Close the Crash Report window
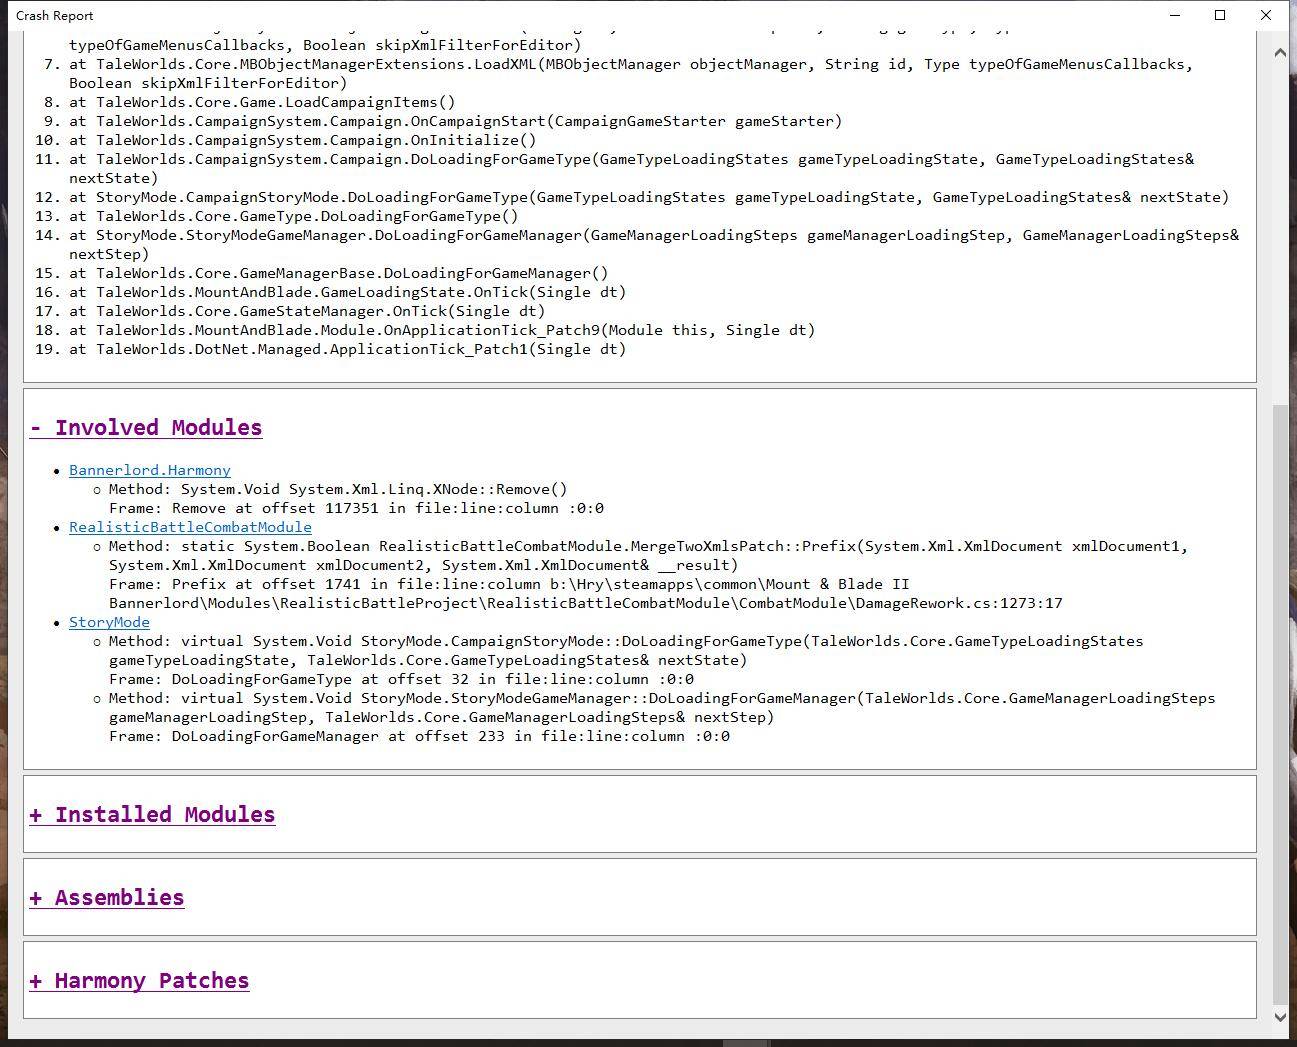This screenshot has width=1297, height=1047. (1266, 15)
